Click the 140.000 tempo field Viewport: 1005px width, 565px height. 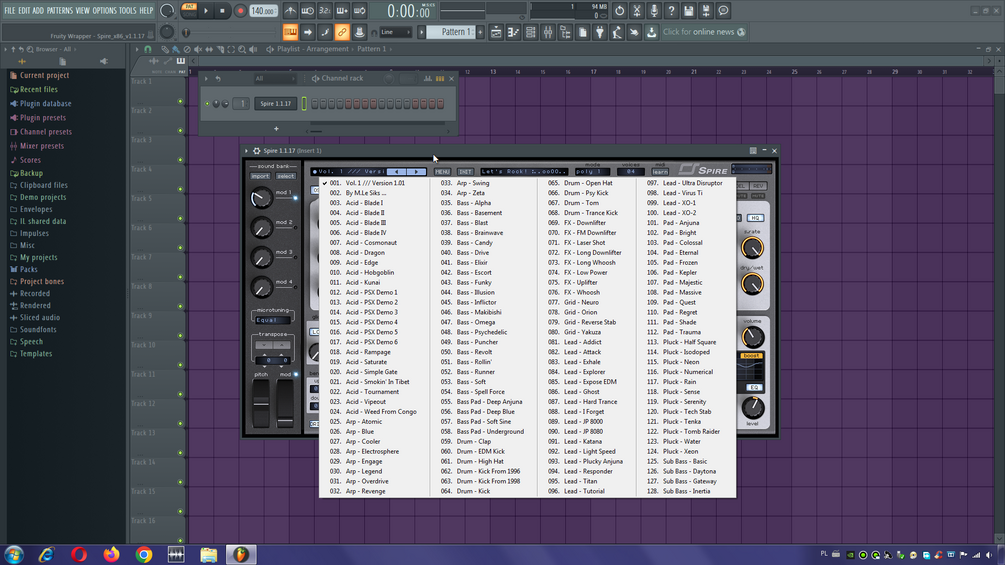[263, 11]
